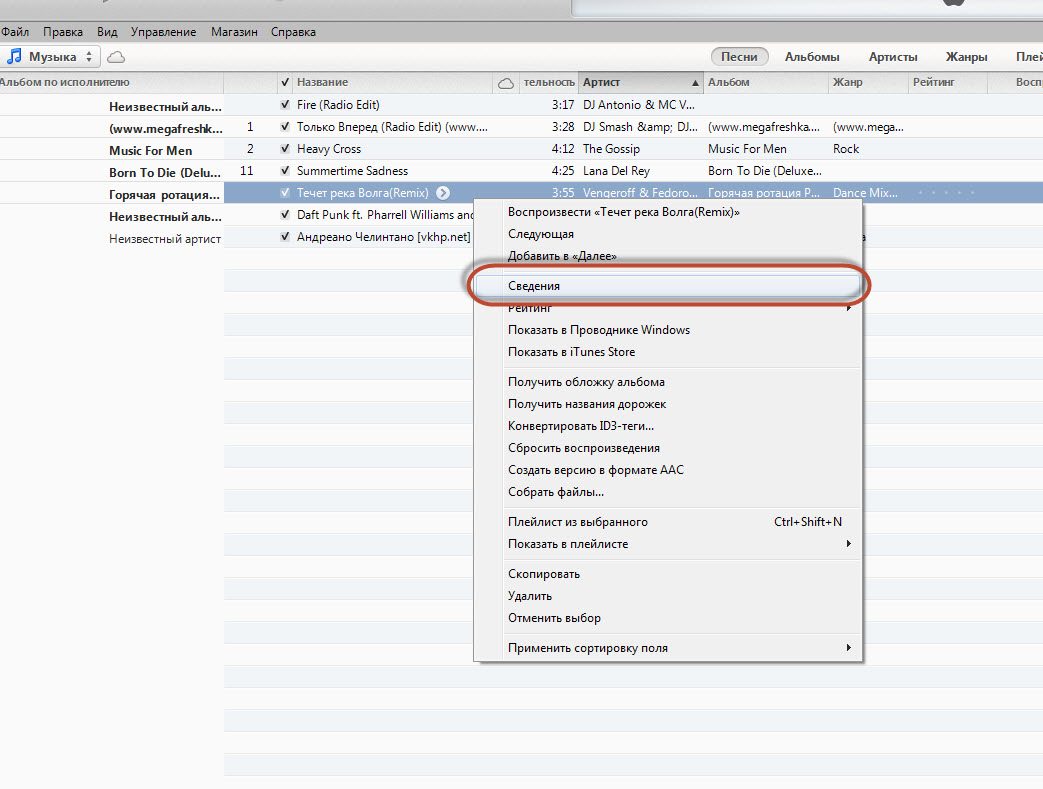The image size is (1043, 789).
Task: Choose Сведения from the context menu
Action: tap(668, 286)
